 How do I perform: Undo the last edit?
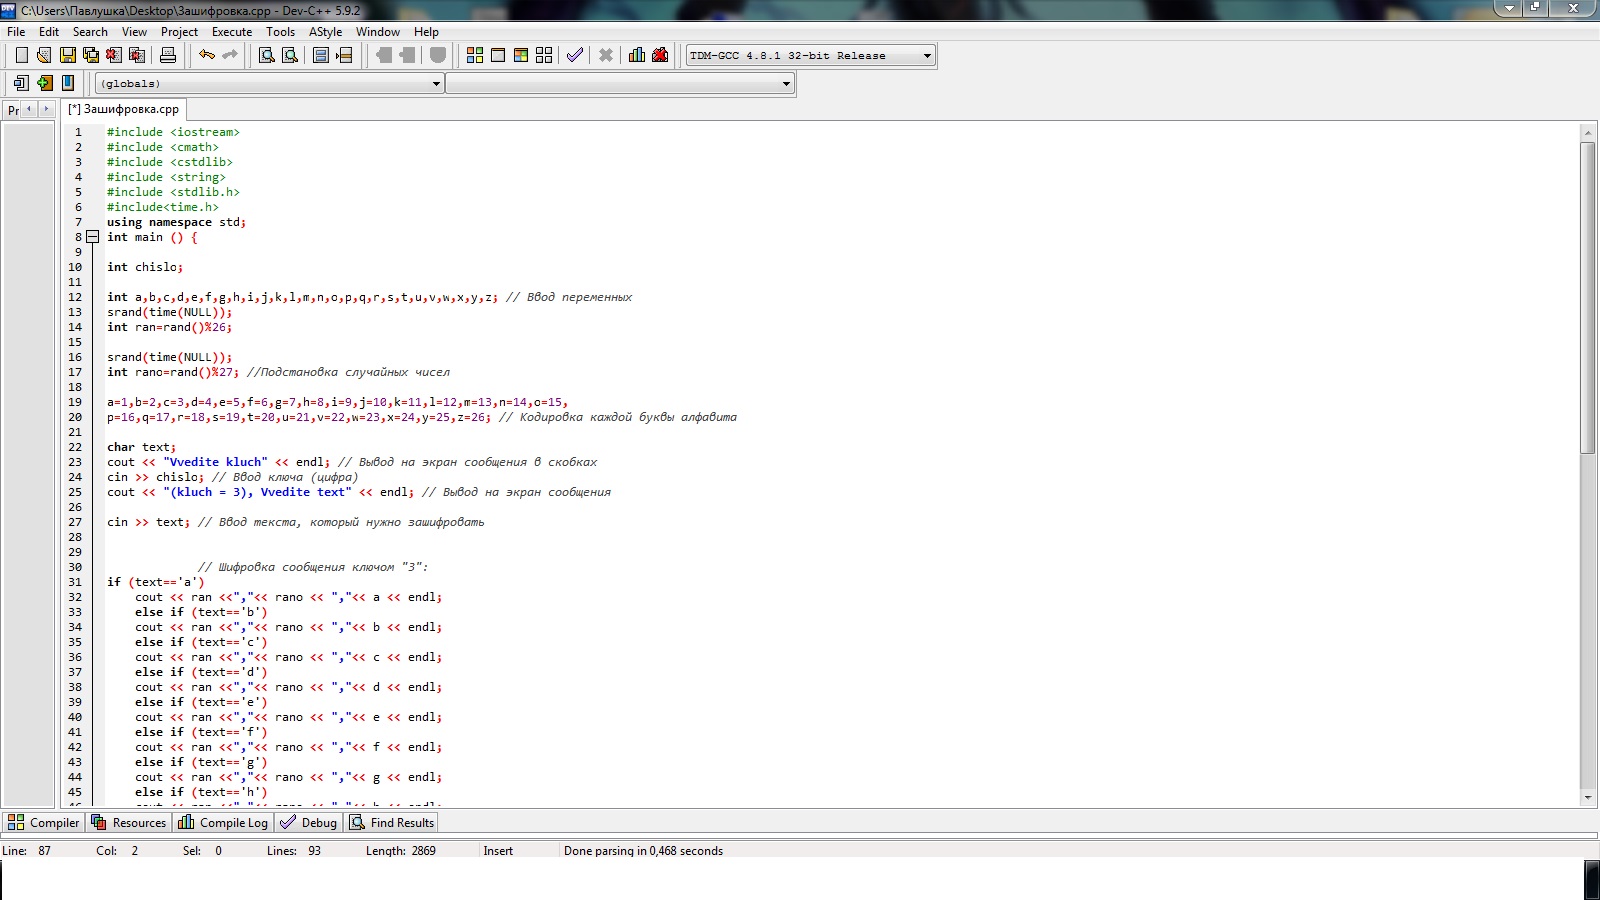click(x=207, y=55)
